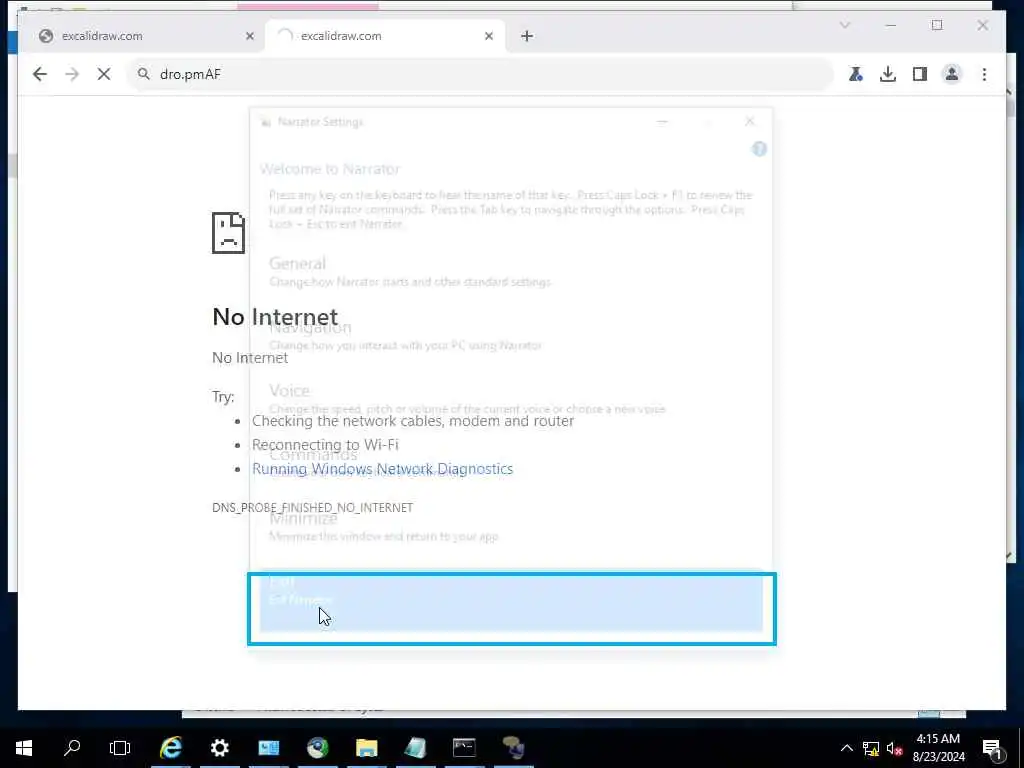
Task: Open Commands settings in Narrator
Action: tap(511, 462)
